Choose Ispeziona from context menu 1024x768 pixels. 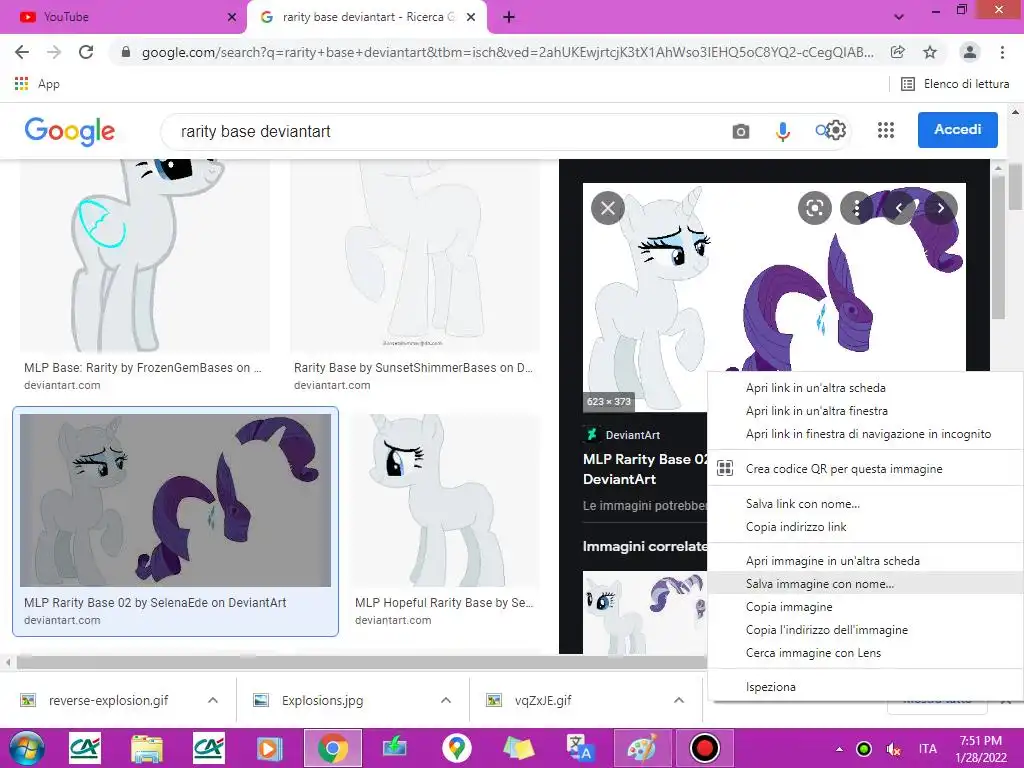(x=865, y=687)
